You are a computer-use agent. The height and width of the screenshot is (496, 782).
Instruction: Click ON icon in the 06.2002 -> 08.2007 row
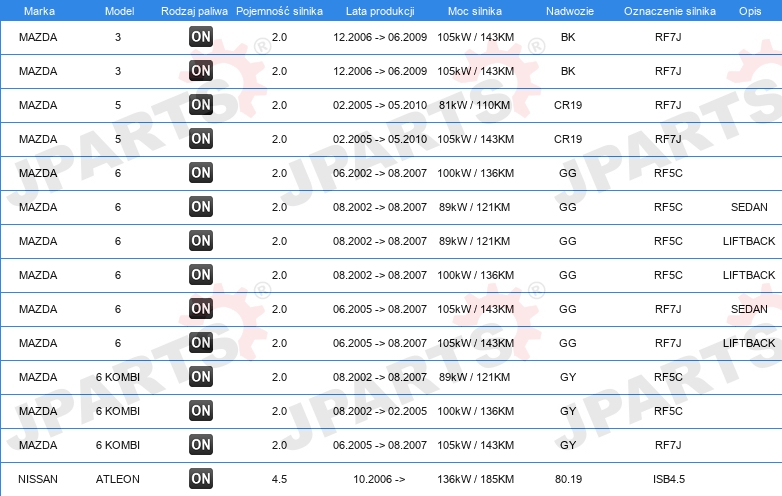coord(201,172)
